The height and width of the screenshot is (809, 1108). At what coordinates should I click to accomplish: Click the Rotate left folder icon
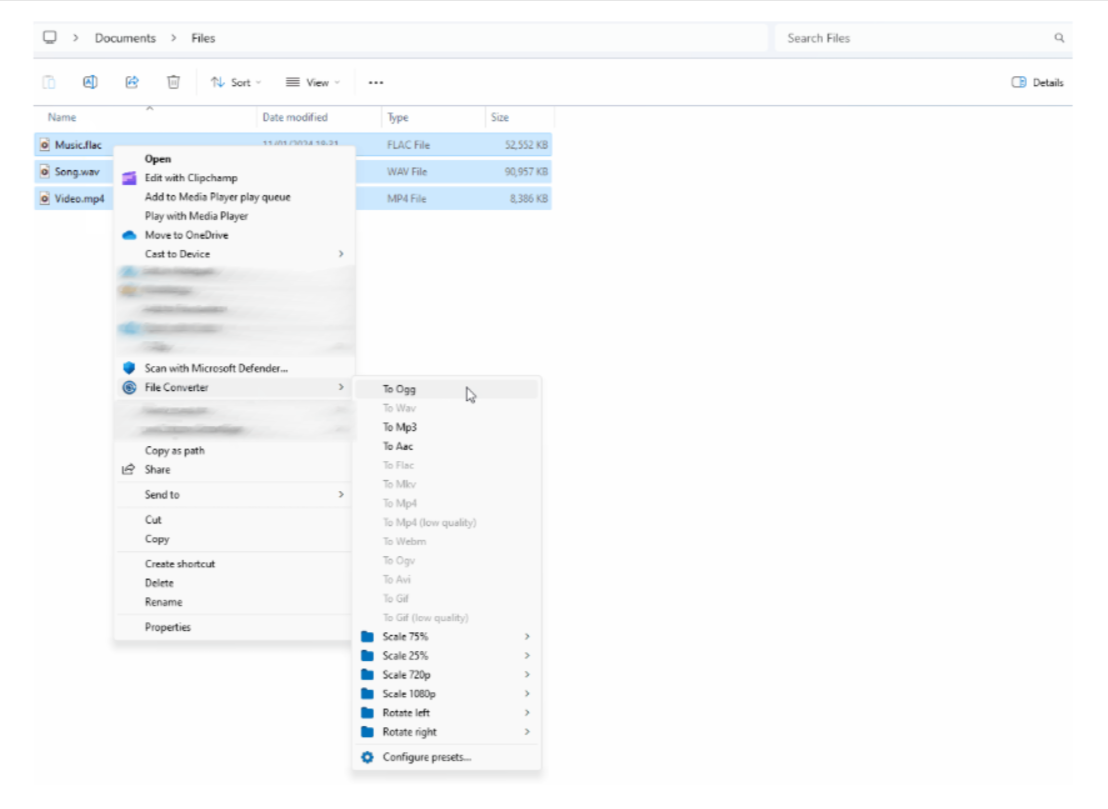coord(367,713)
